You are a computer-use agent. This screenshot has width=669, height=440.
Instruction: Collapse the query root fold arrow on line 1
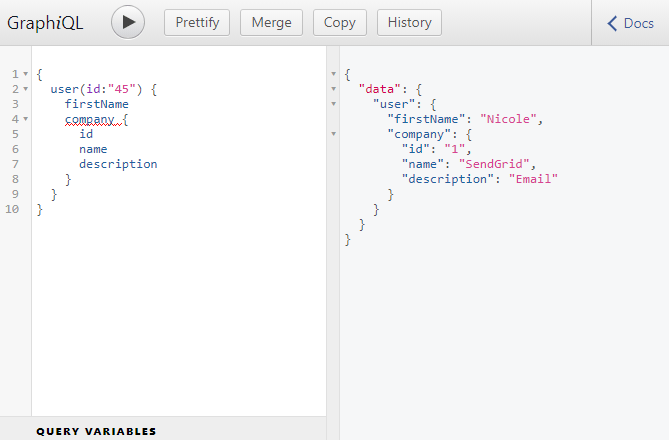point(25,75)
